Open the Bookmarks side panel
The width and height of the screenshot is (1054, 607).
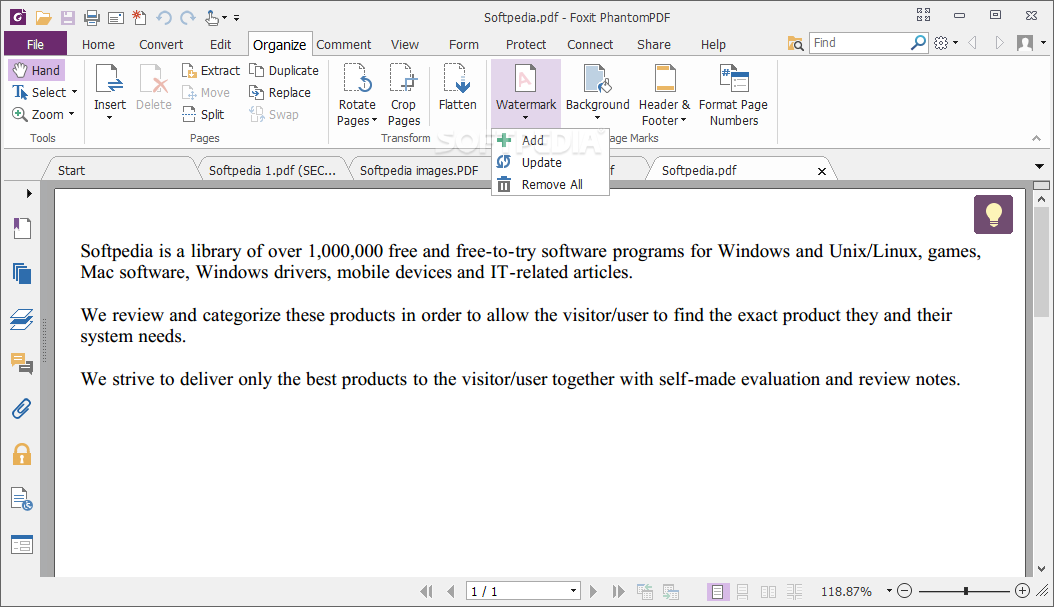pos(22,229)
